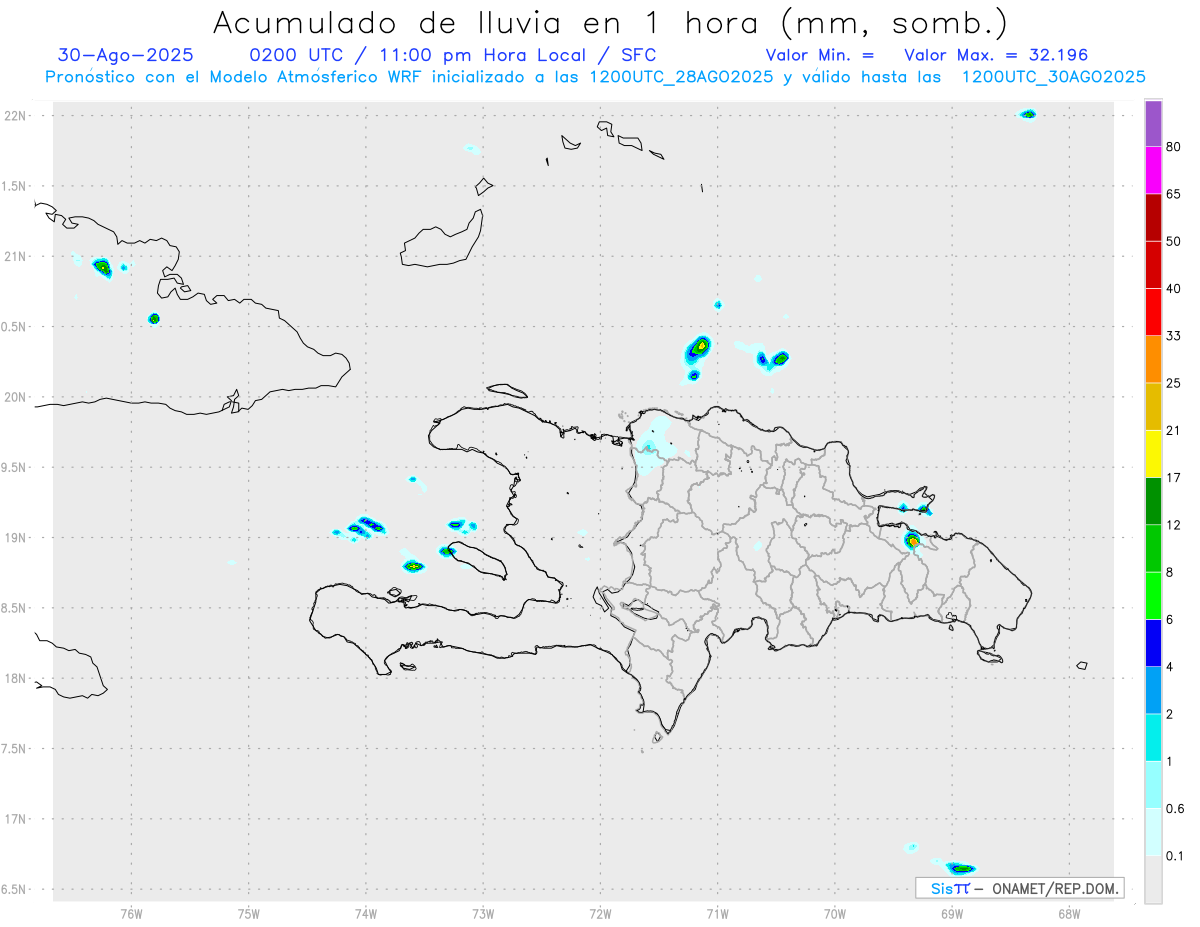Click the '21N' latitude label
This screenshot has width=1200, height=927.
pos(17,256)
